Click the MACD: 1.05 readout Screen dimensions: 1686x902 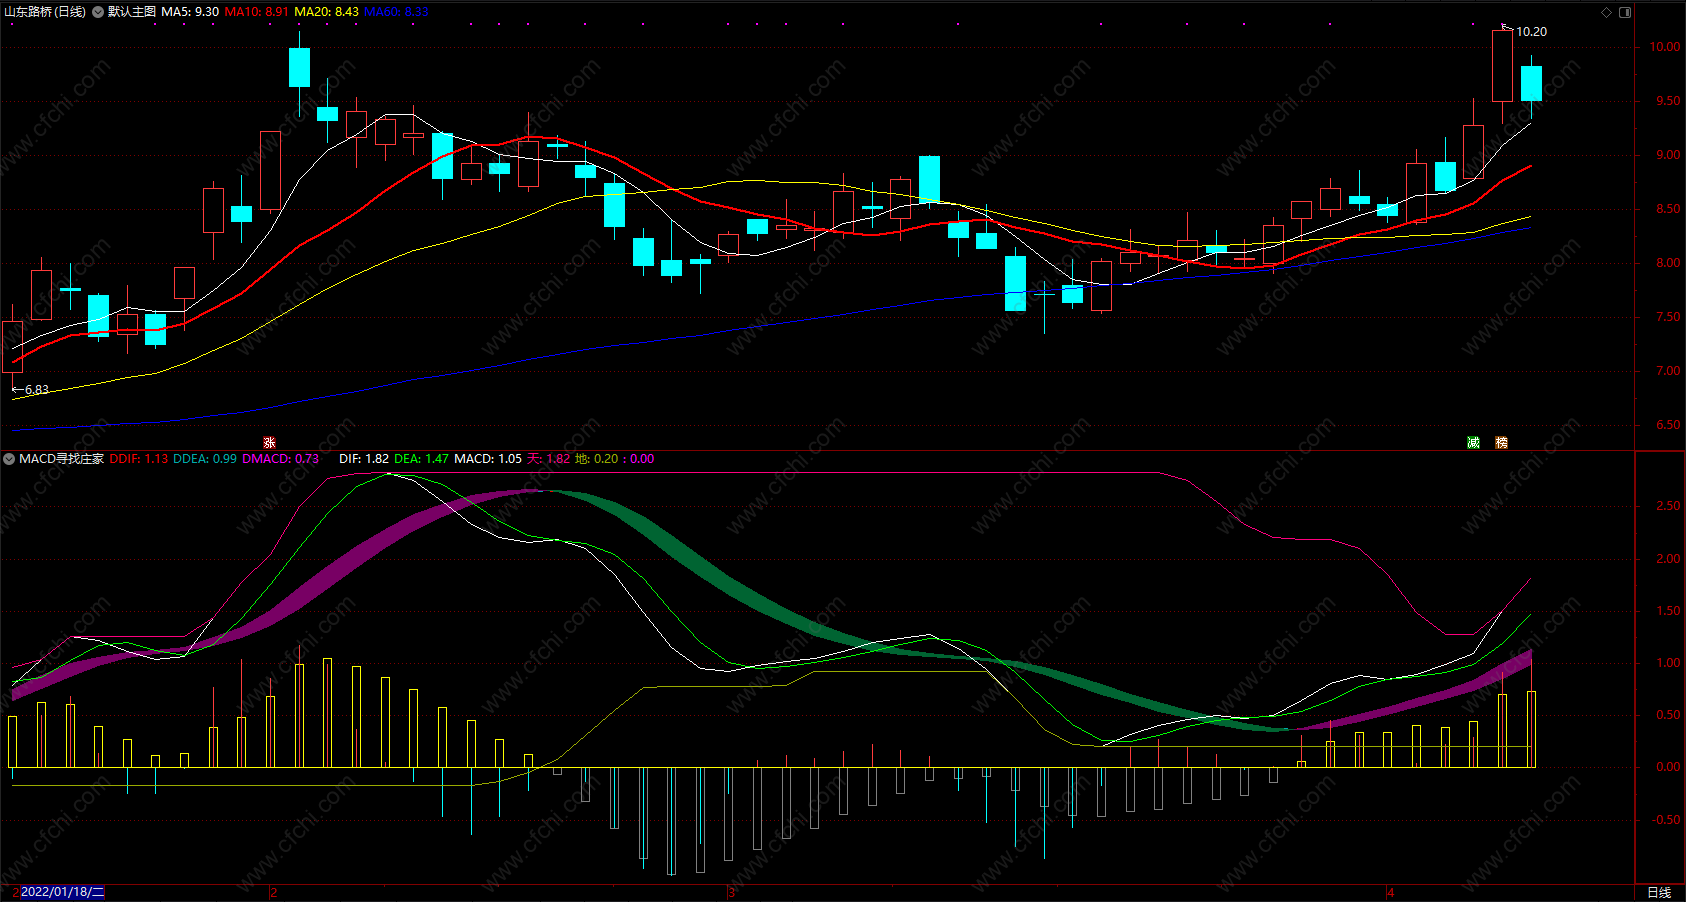pyautogui.click(x=488, y=459)
